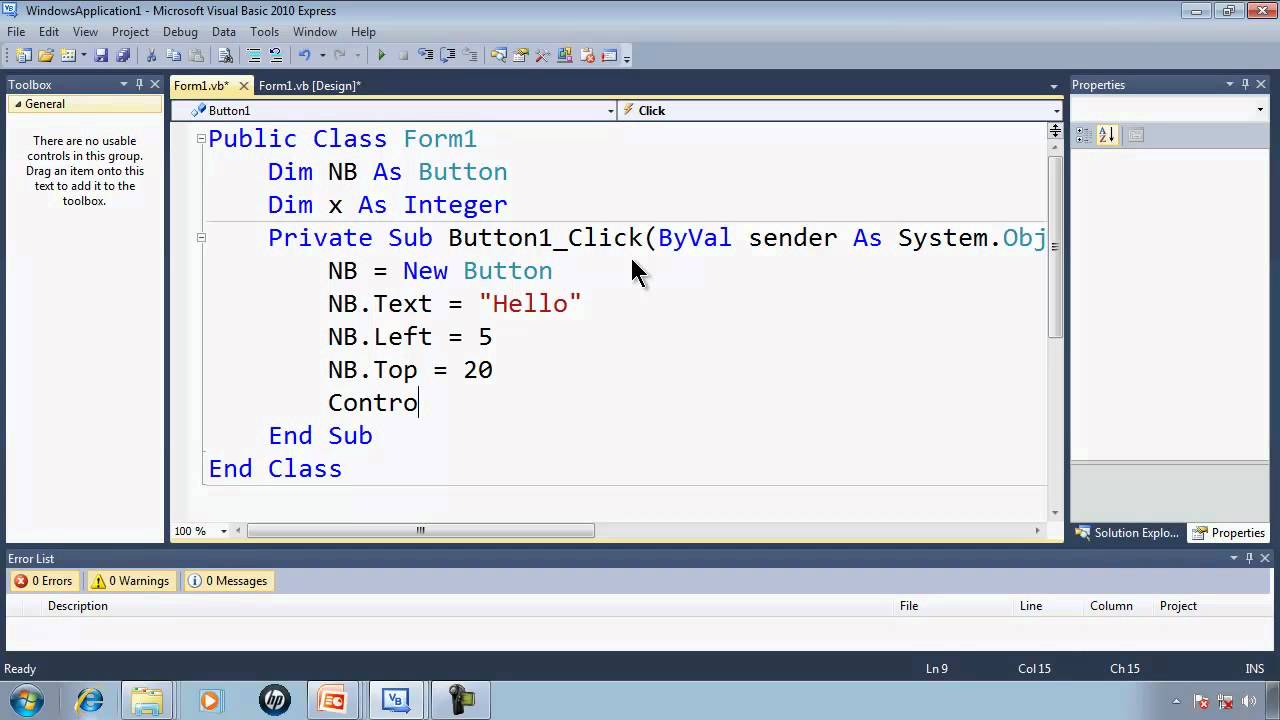This screenshot has width=1280, height=720.
Task: Click the volume speaker tray icon
Action: point(1249,702)
